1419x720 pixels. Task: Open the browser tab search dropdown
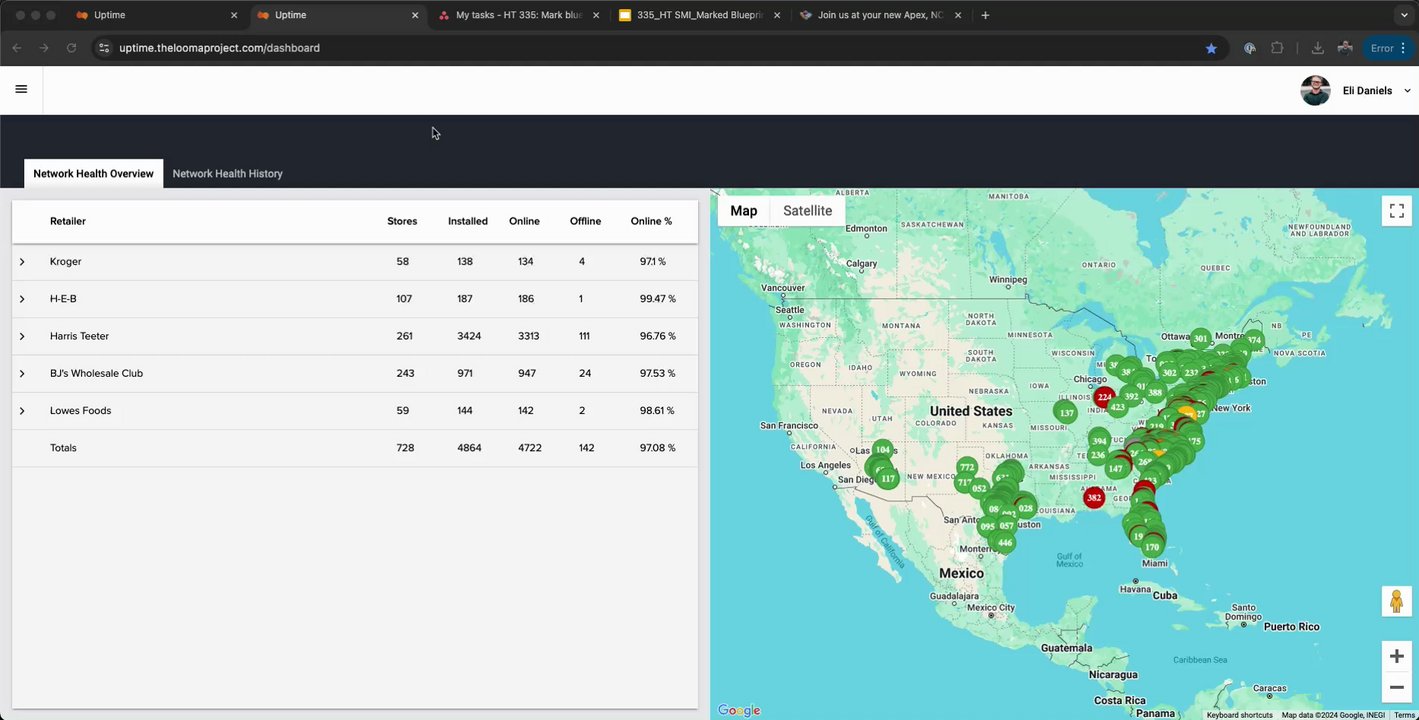pyautogui.click(x=1404, y=15)
